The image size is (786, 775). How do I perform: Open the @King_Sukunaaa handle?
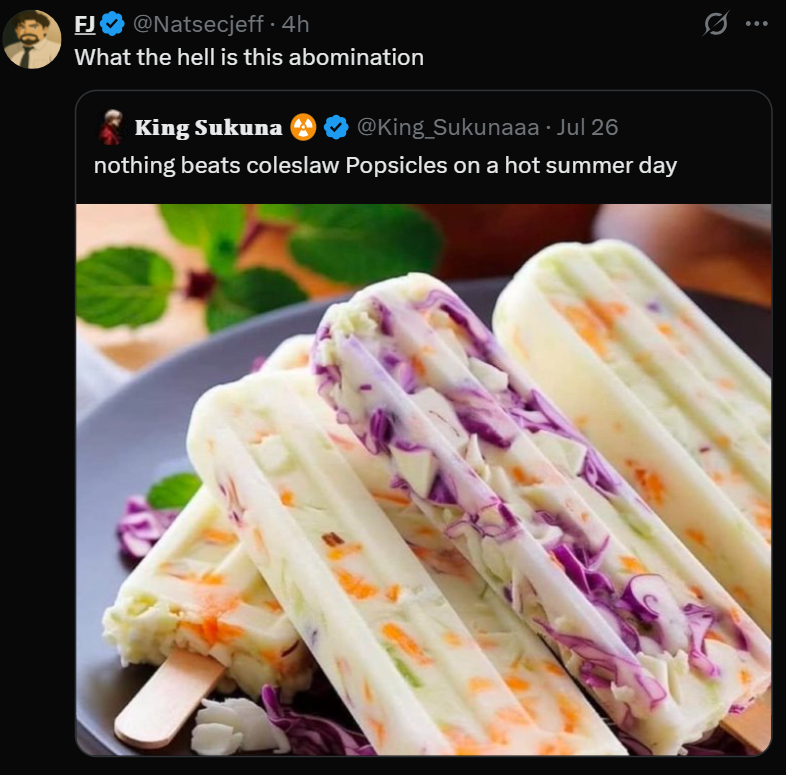click(x=448, y=127)
